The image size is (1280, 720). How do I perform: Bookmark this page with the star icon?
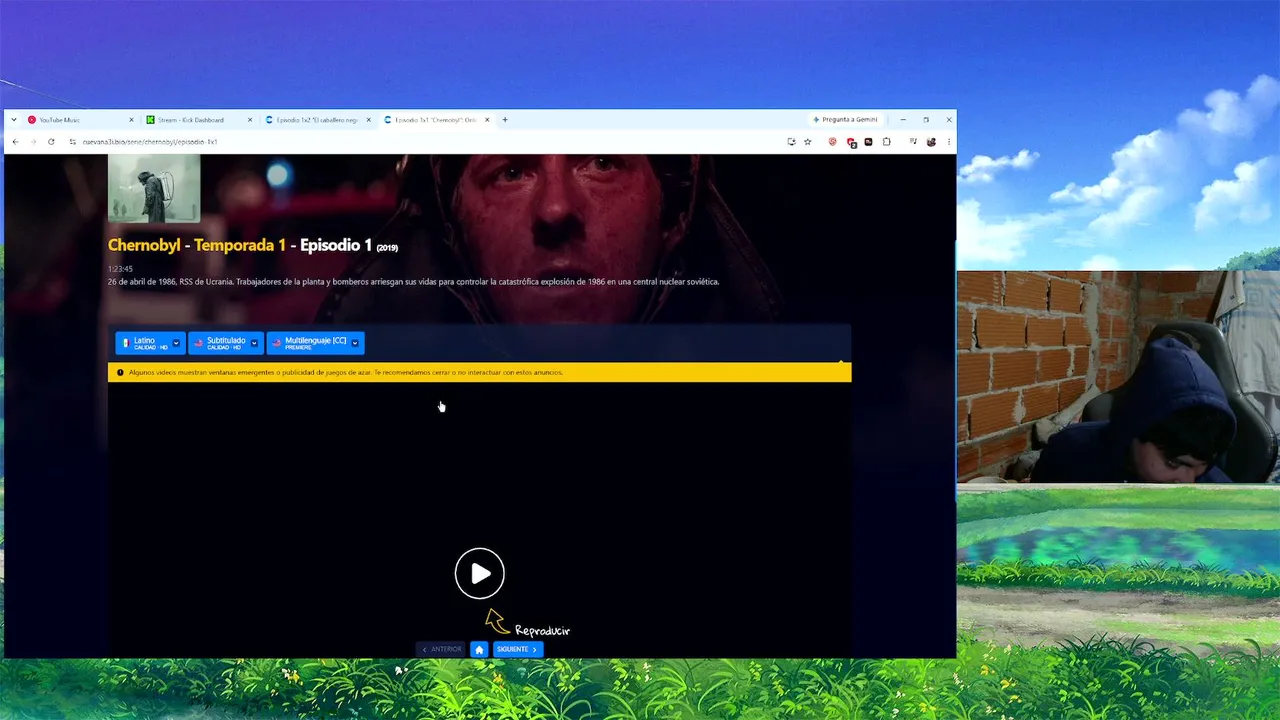808,142
